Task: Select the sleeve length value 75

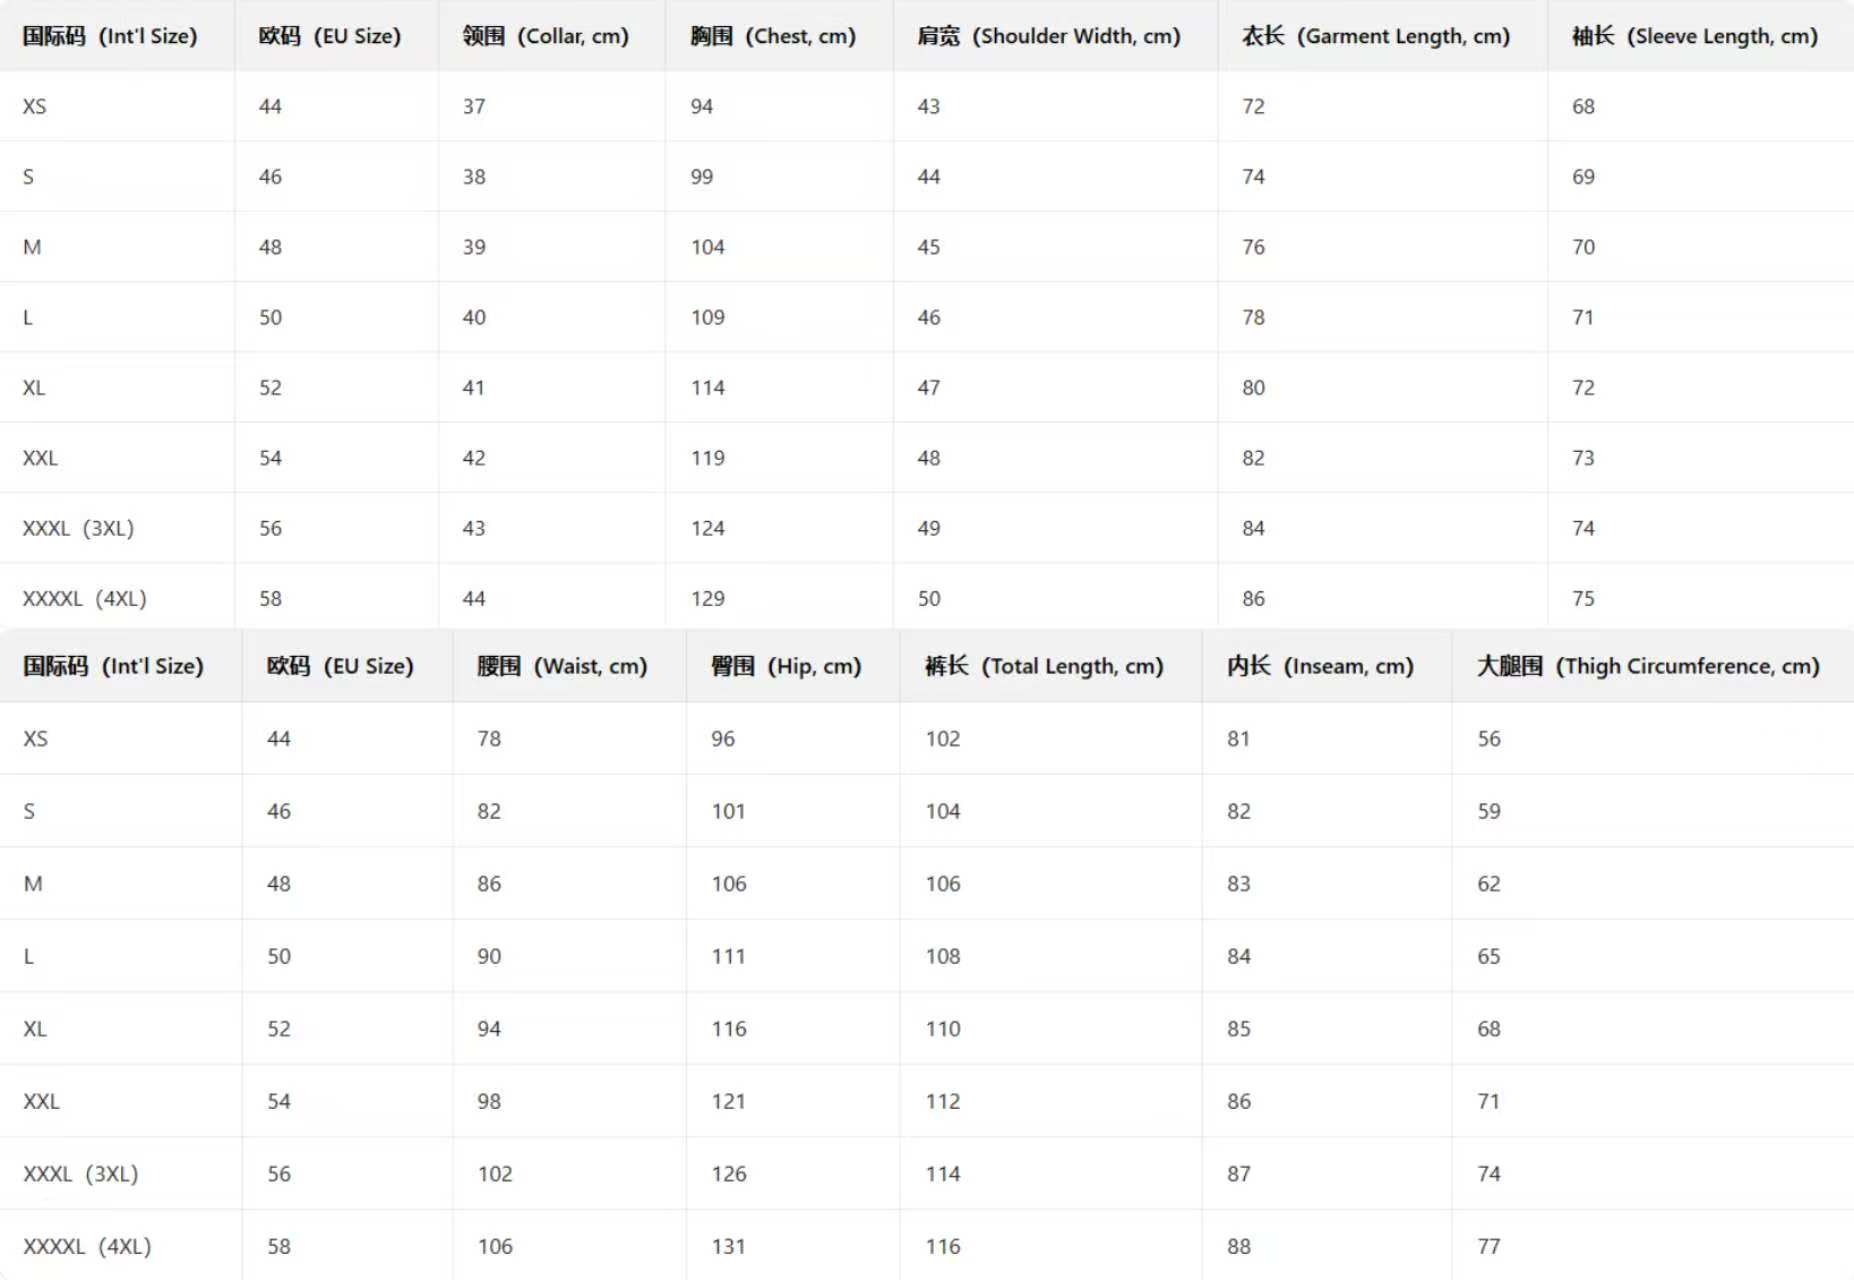Action: (1582, 598)
